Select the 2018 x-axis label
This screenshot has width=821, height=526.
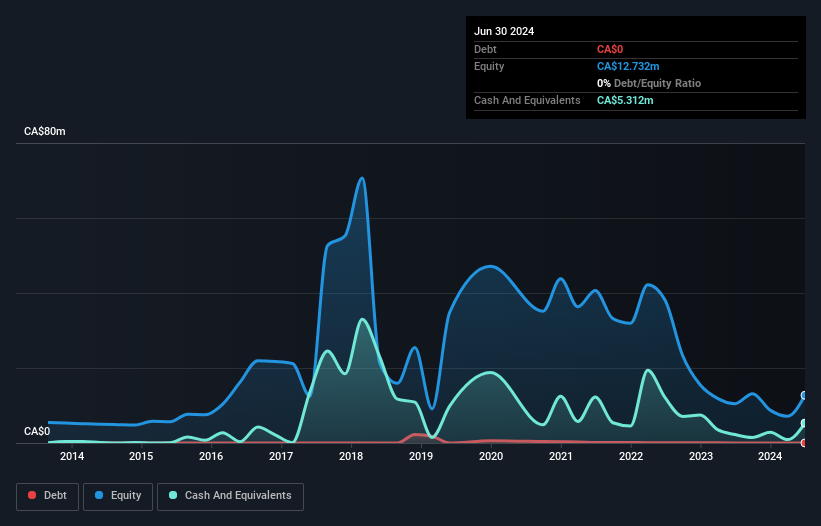point(351,456)
